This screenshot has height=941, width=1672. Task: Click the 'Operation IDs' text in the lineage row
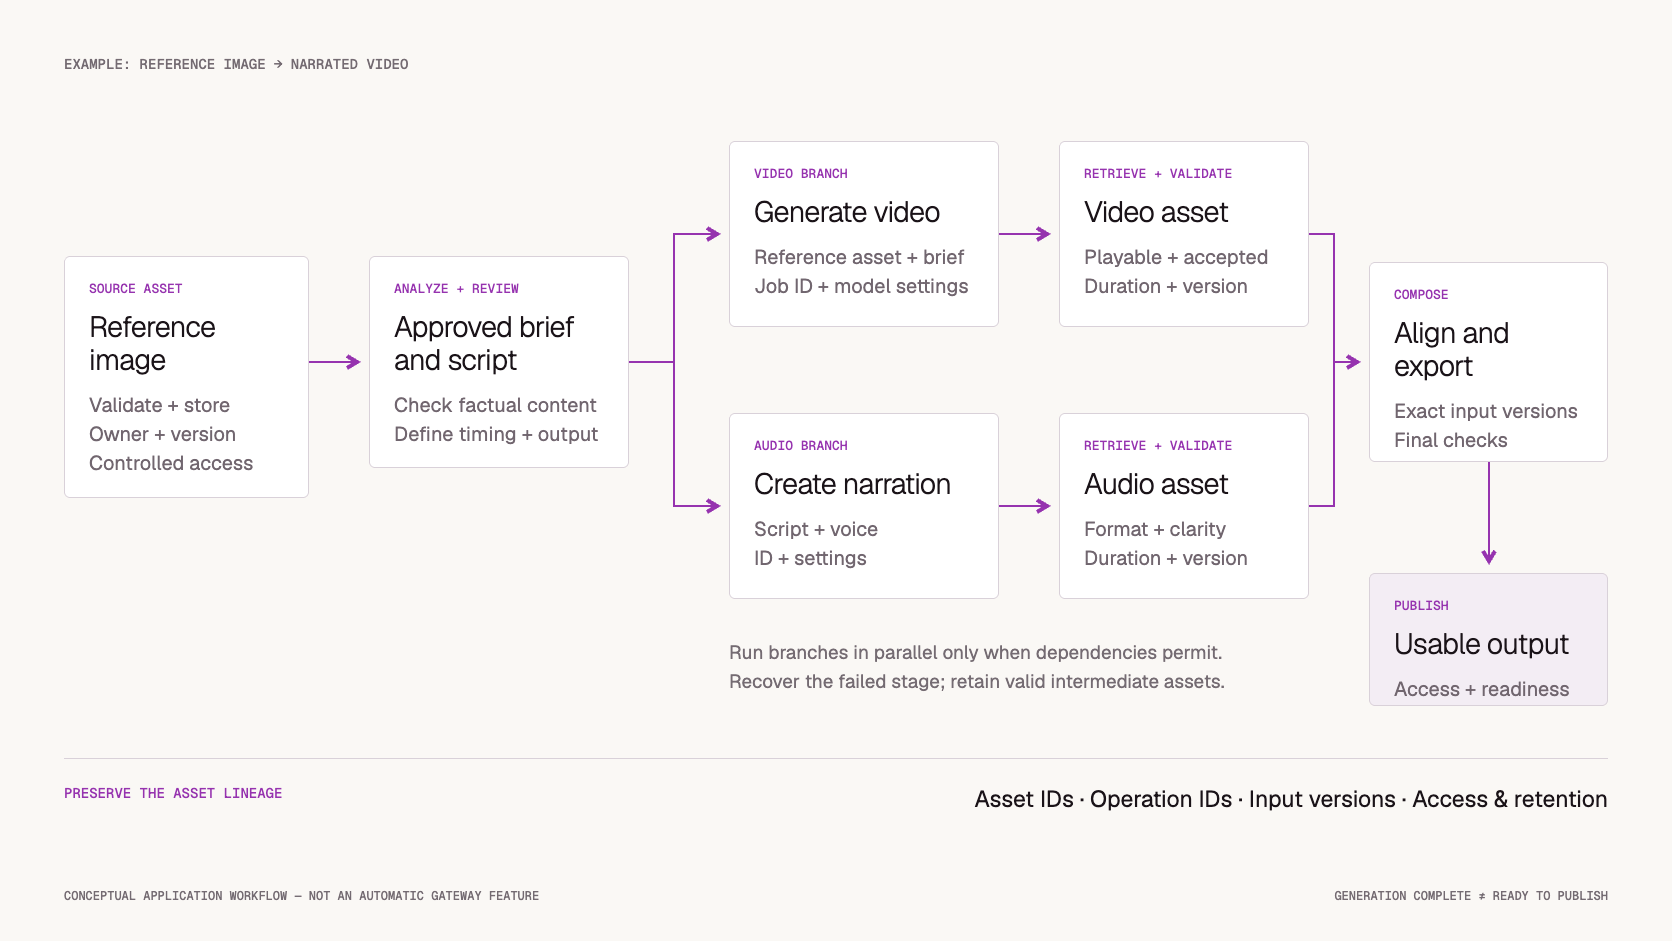(x=1161, y=799)
